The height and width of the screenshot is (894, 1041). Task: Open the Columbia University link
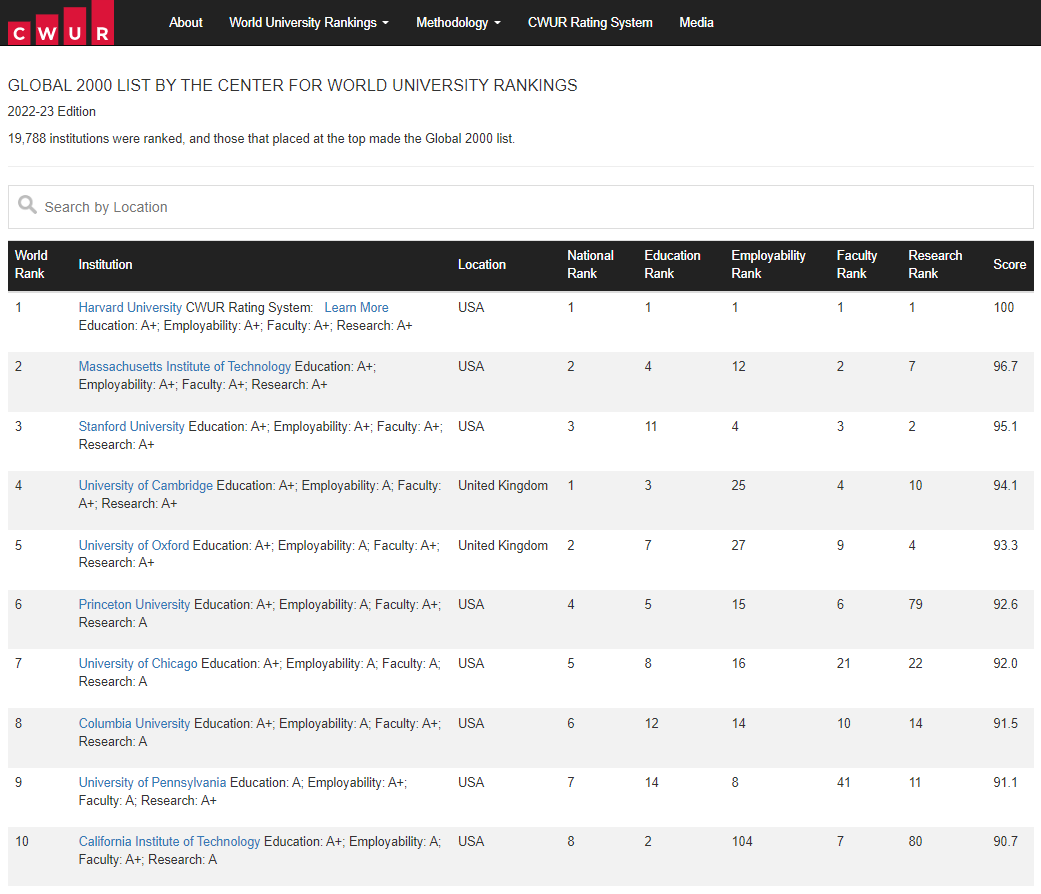(x=134, y=723)
